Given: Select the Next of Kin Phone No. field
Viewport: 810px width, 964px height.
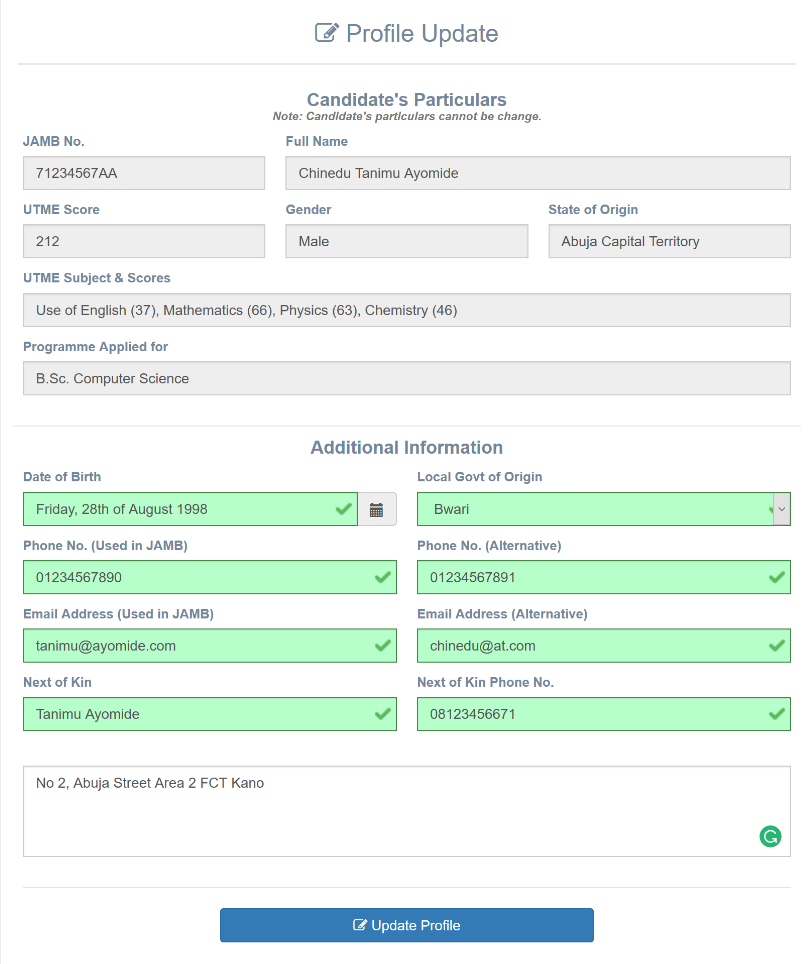Looking at the screenshot, I should [x=590, y=714].
